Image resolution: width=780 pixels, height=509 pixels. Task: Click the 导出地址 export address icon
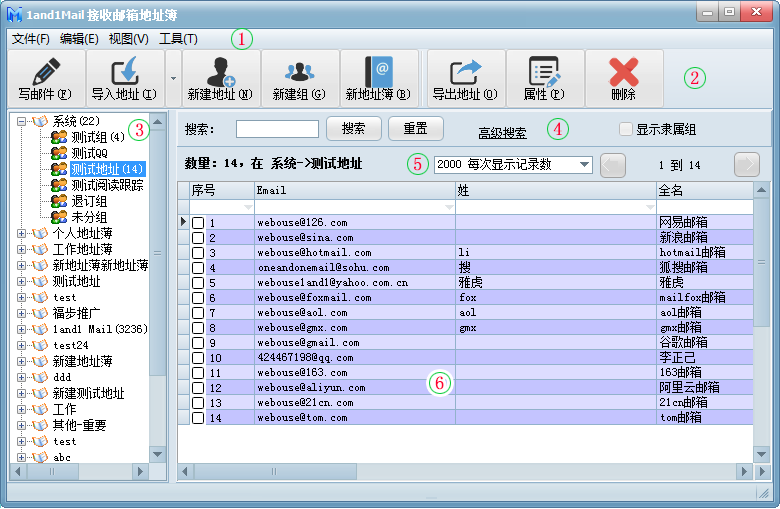click(465, 72)
